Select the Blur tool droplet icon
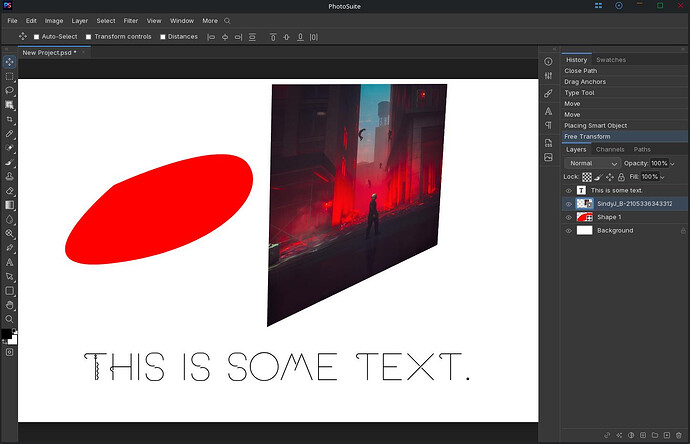 tap(9, 219)
